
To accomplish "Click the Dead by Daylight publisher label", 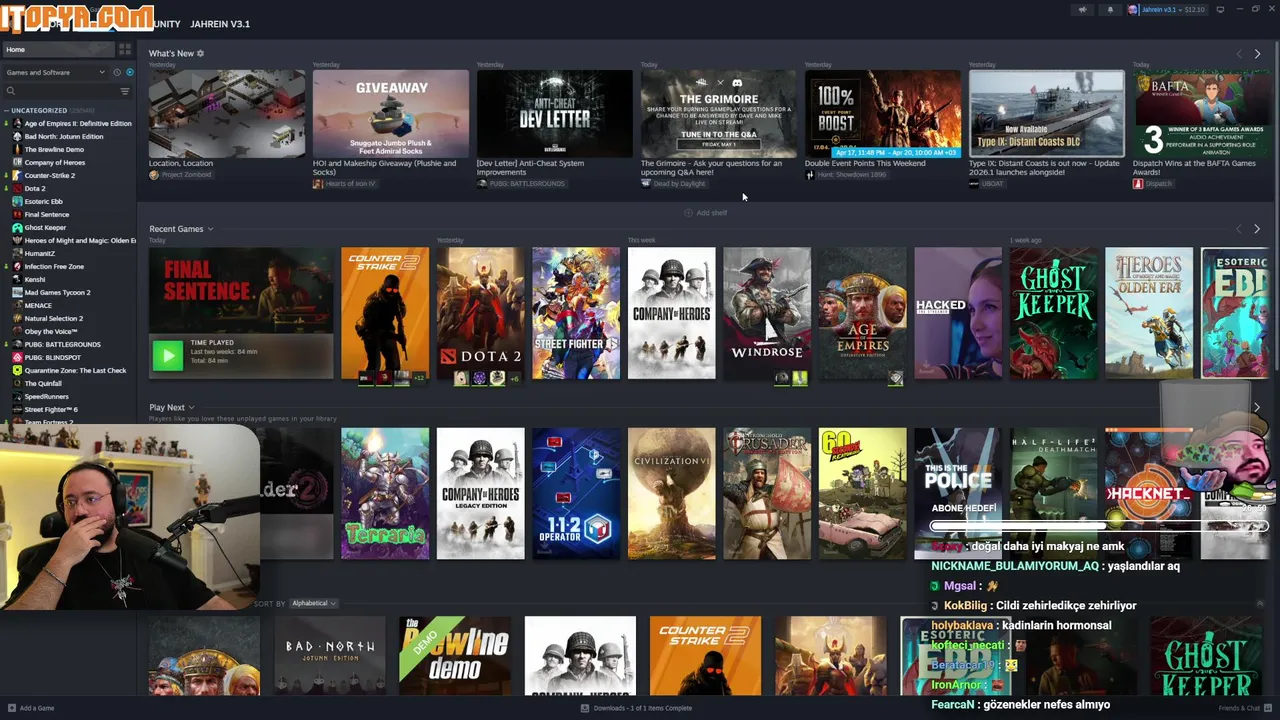I will [x=673, y=184].
